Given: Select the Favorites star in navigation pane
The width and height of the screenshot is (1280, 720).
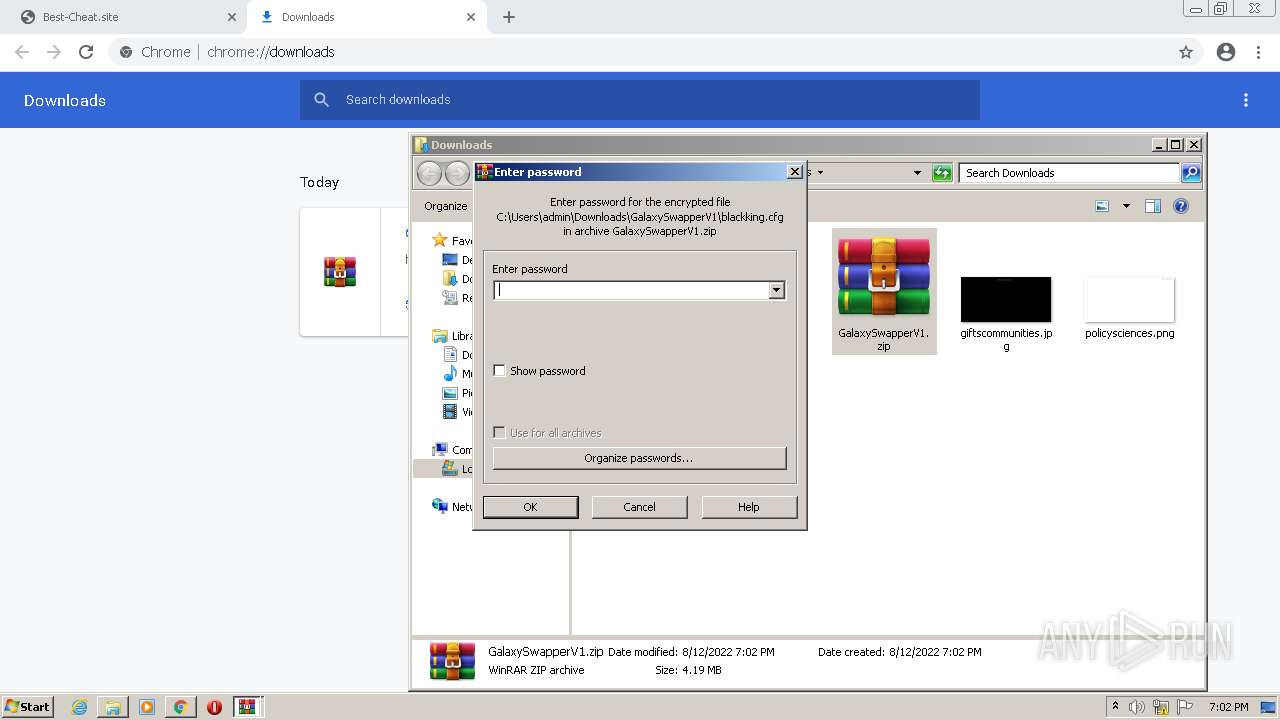Looking at the screenshot, I should coord(439,240).
